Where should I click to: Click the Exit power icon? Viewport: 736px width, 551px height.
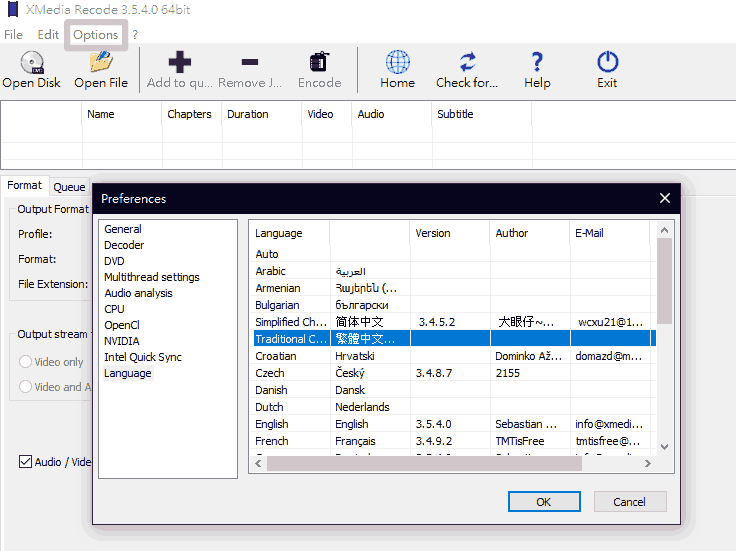(607, 61)
